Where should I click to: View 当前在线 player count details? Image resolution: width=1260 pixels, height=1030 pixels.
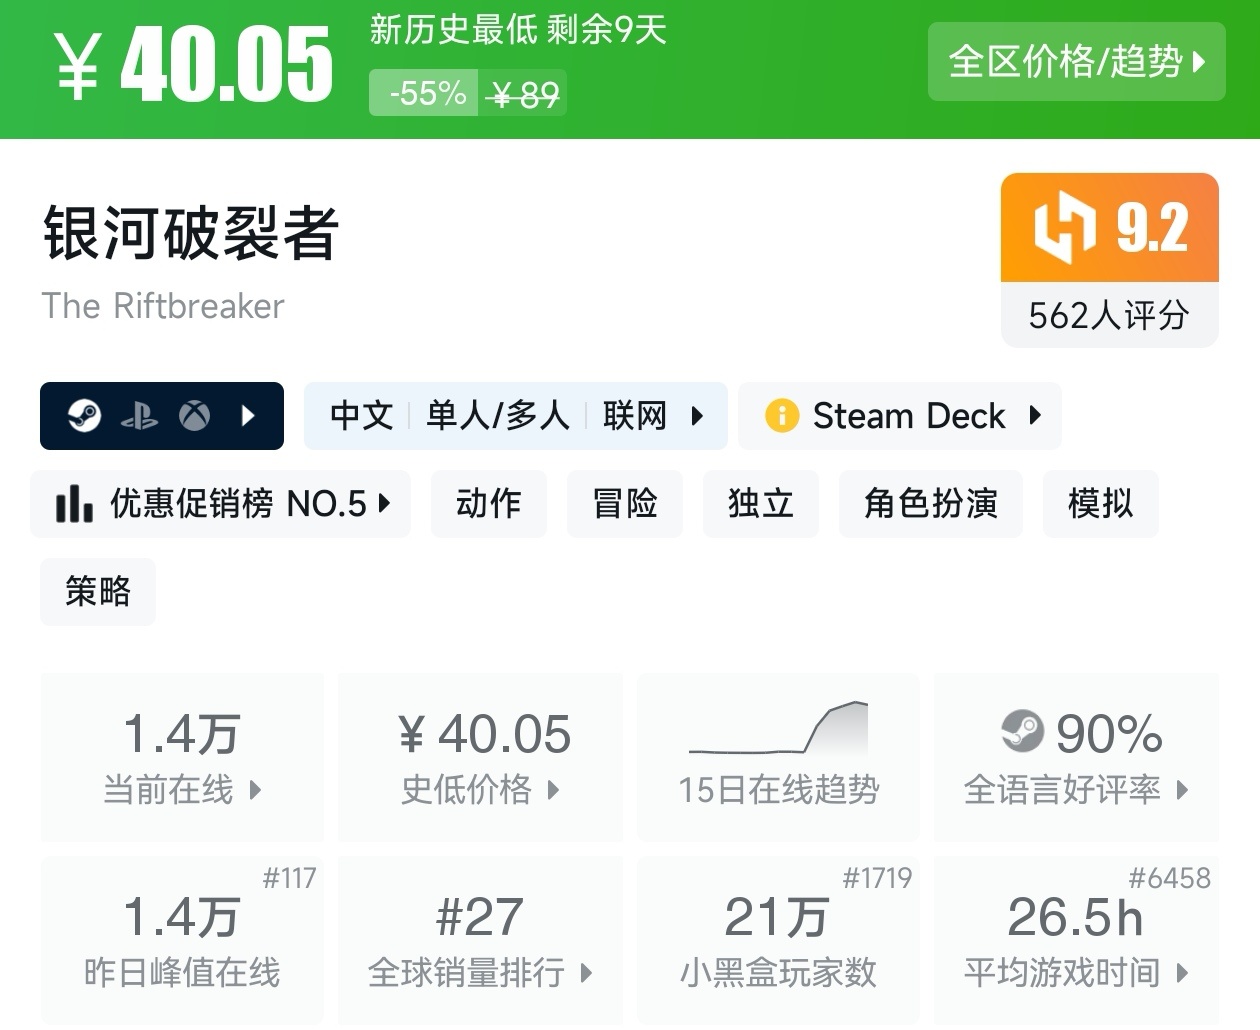182,756
